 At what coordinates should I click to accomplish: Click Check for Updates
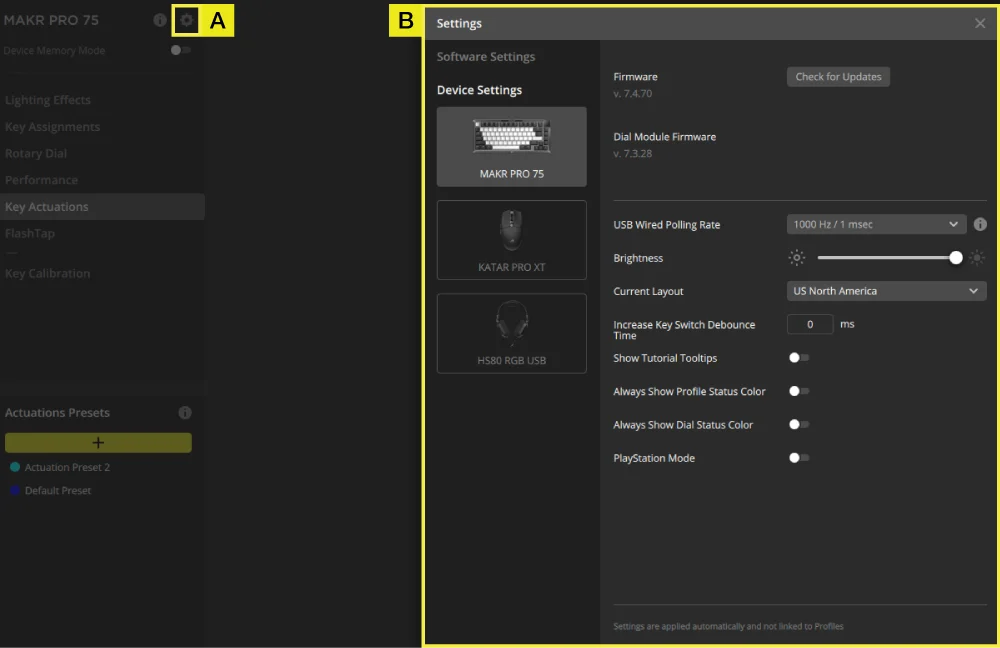pos(838,76)
